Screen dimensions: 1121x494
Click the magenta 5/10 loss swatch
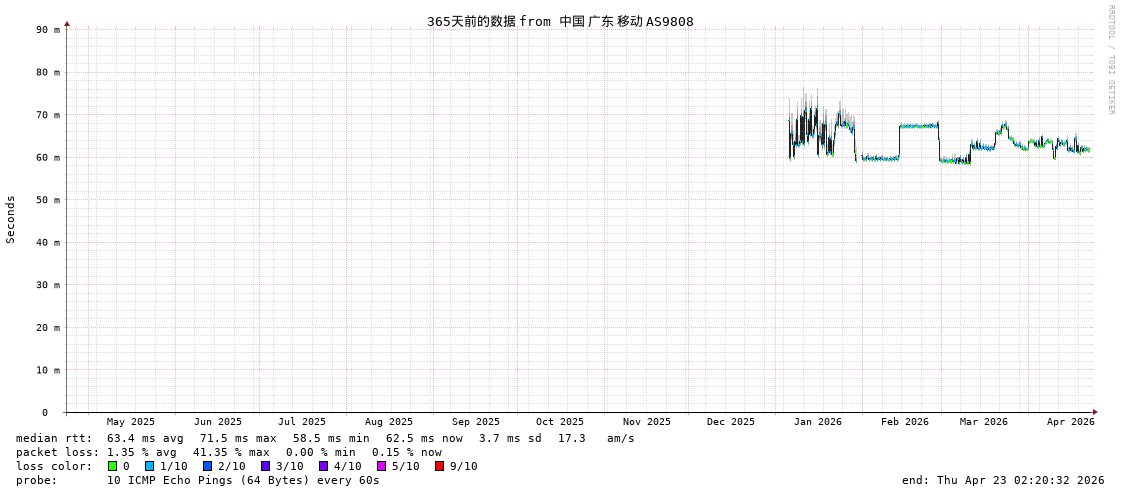(x=381, y=466)
